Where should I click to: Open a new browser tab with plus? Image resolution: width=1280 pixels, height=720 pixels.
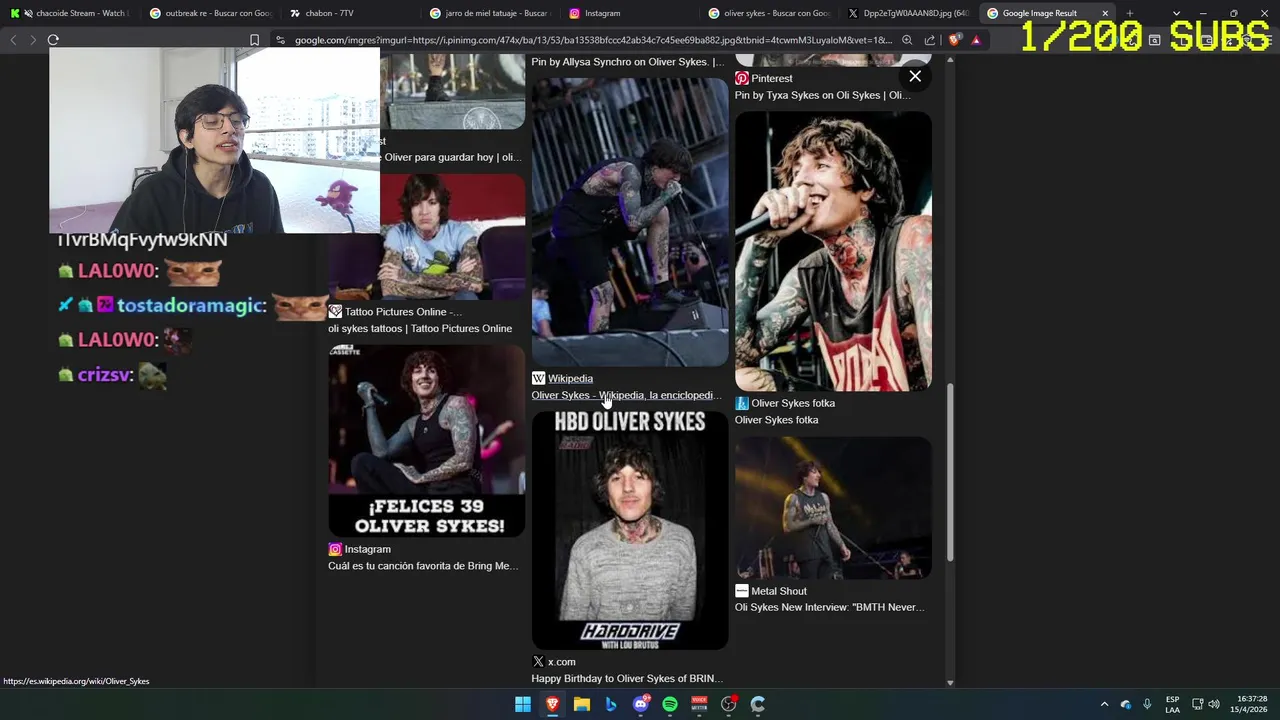coord(1129,13)
